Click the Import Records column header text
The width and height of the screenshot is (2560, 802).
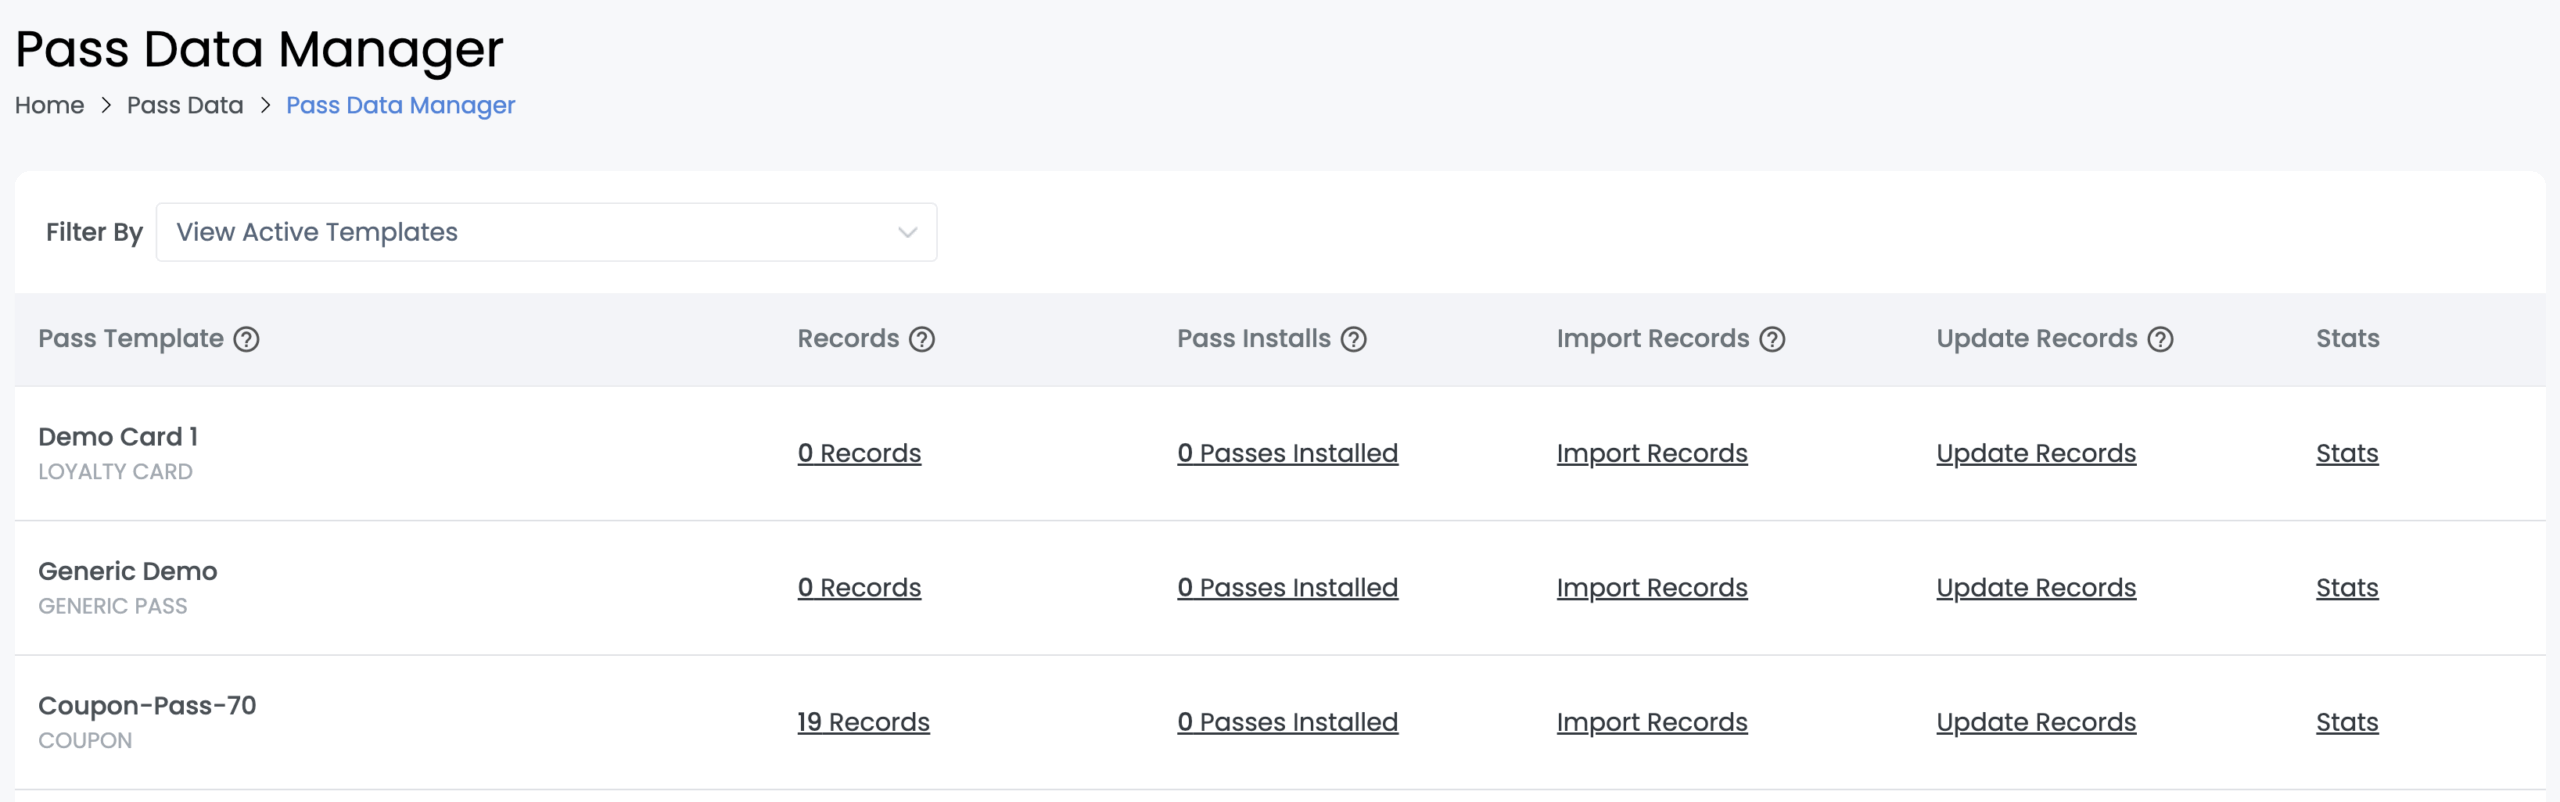pos(1653,339)
